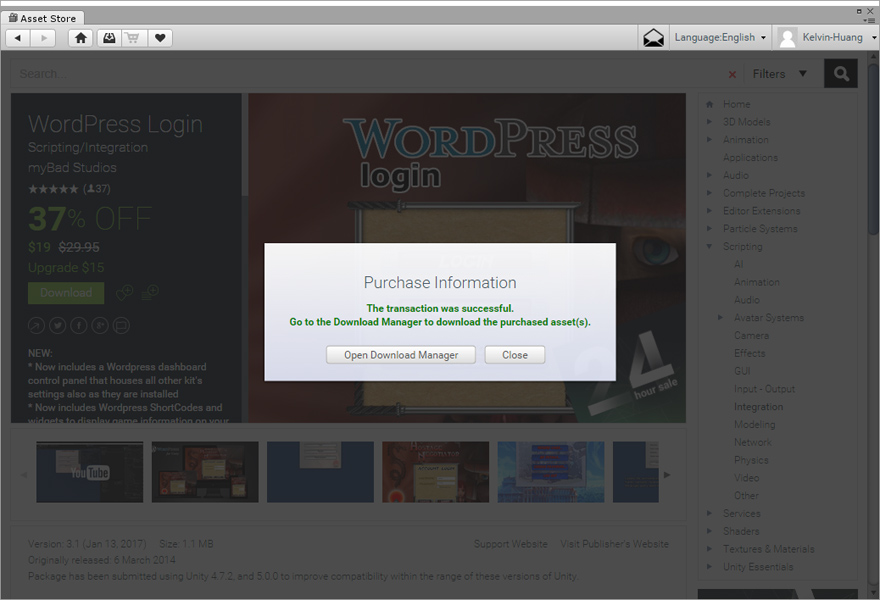
Task: Expand the Audio category arrow
Action: [709, 175]
